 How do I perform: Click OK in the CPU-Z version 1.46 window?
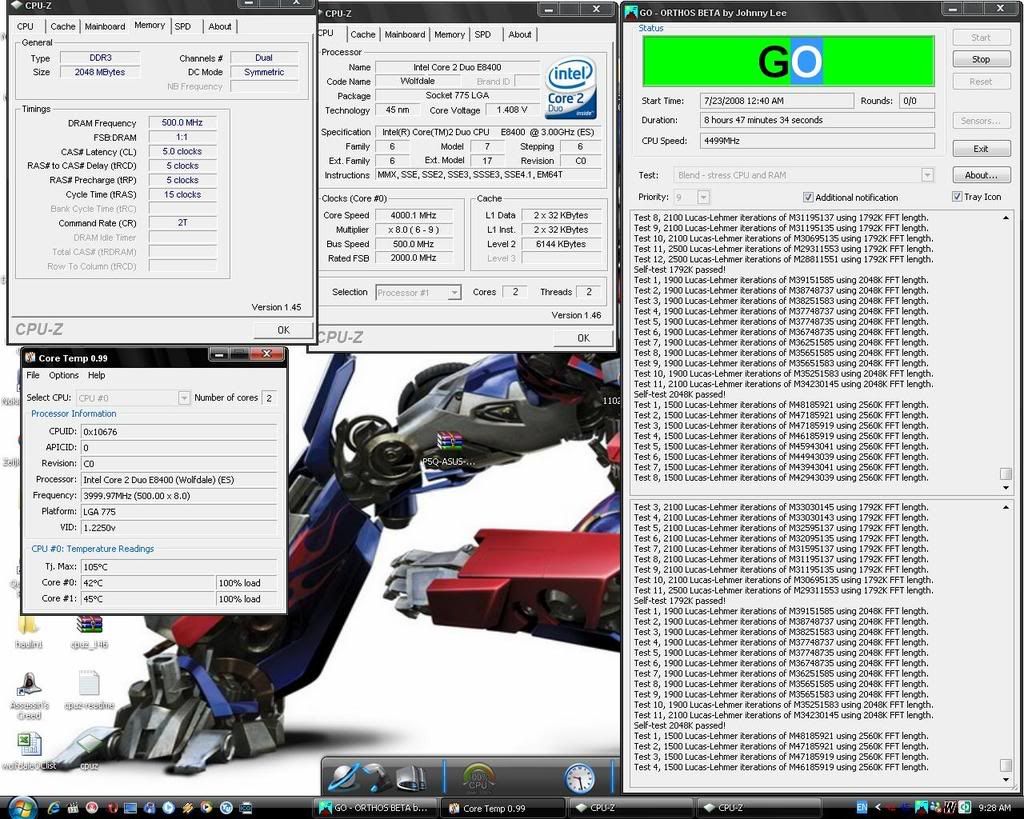[x=583, y=338]
